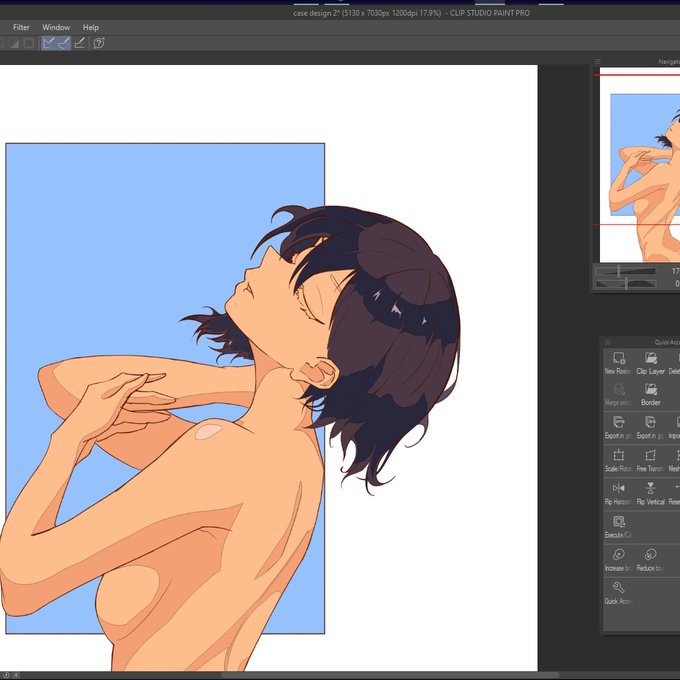The height and width of the screenshot is (680, 680).
Task: Click the Navigator canvas preview thumbnail
Action: pyautogui.click(x=640, y=165)
